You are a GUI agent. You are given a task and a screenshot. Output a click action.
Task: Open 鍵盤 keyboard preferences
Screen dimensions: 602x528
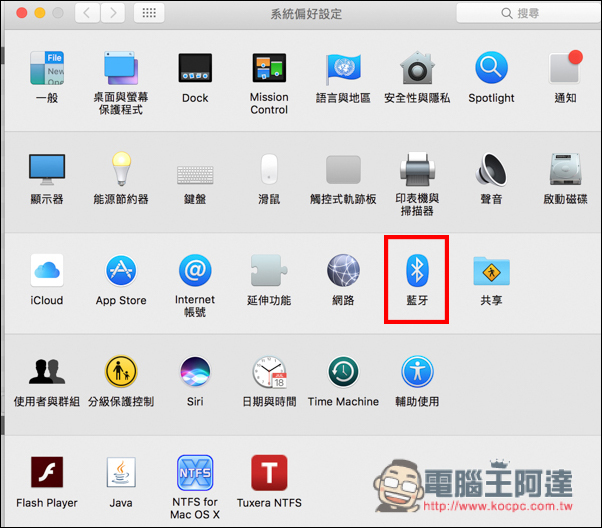click(x=195, y=175)
